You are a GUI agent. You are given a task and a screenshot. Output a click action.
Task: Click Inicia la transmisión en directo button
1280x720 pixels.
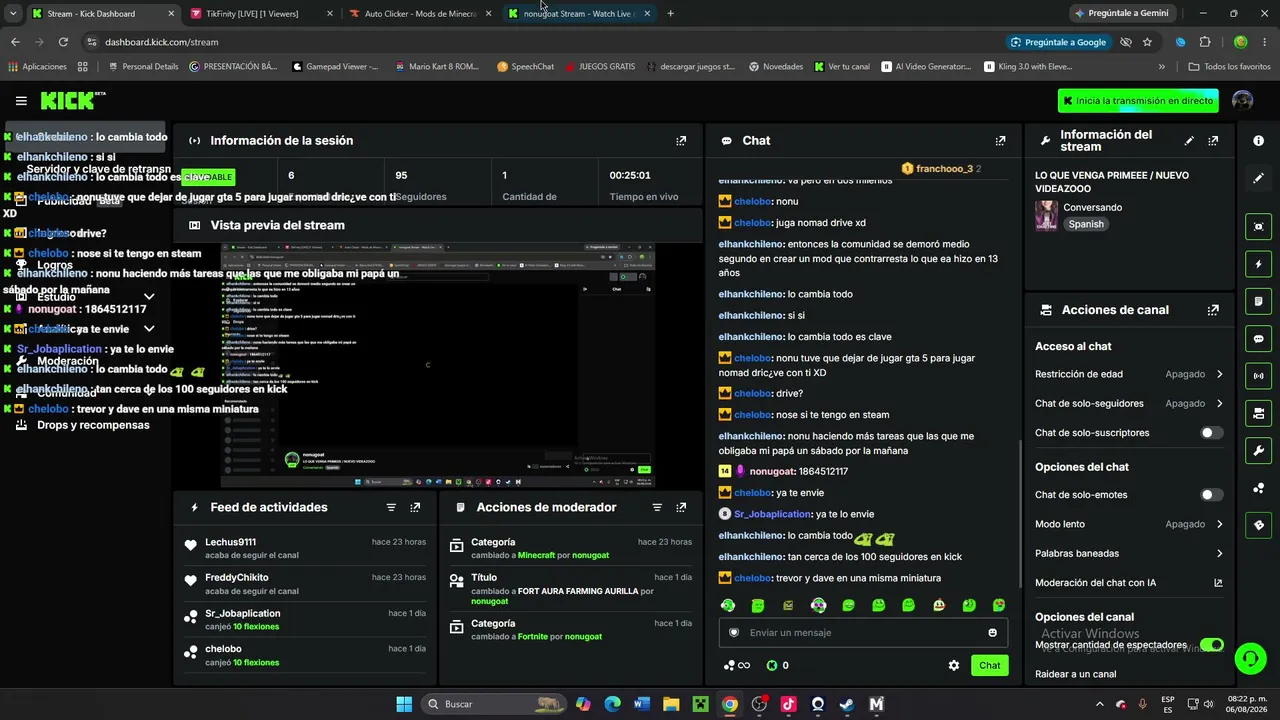[1138, 101]
